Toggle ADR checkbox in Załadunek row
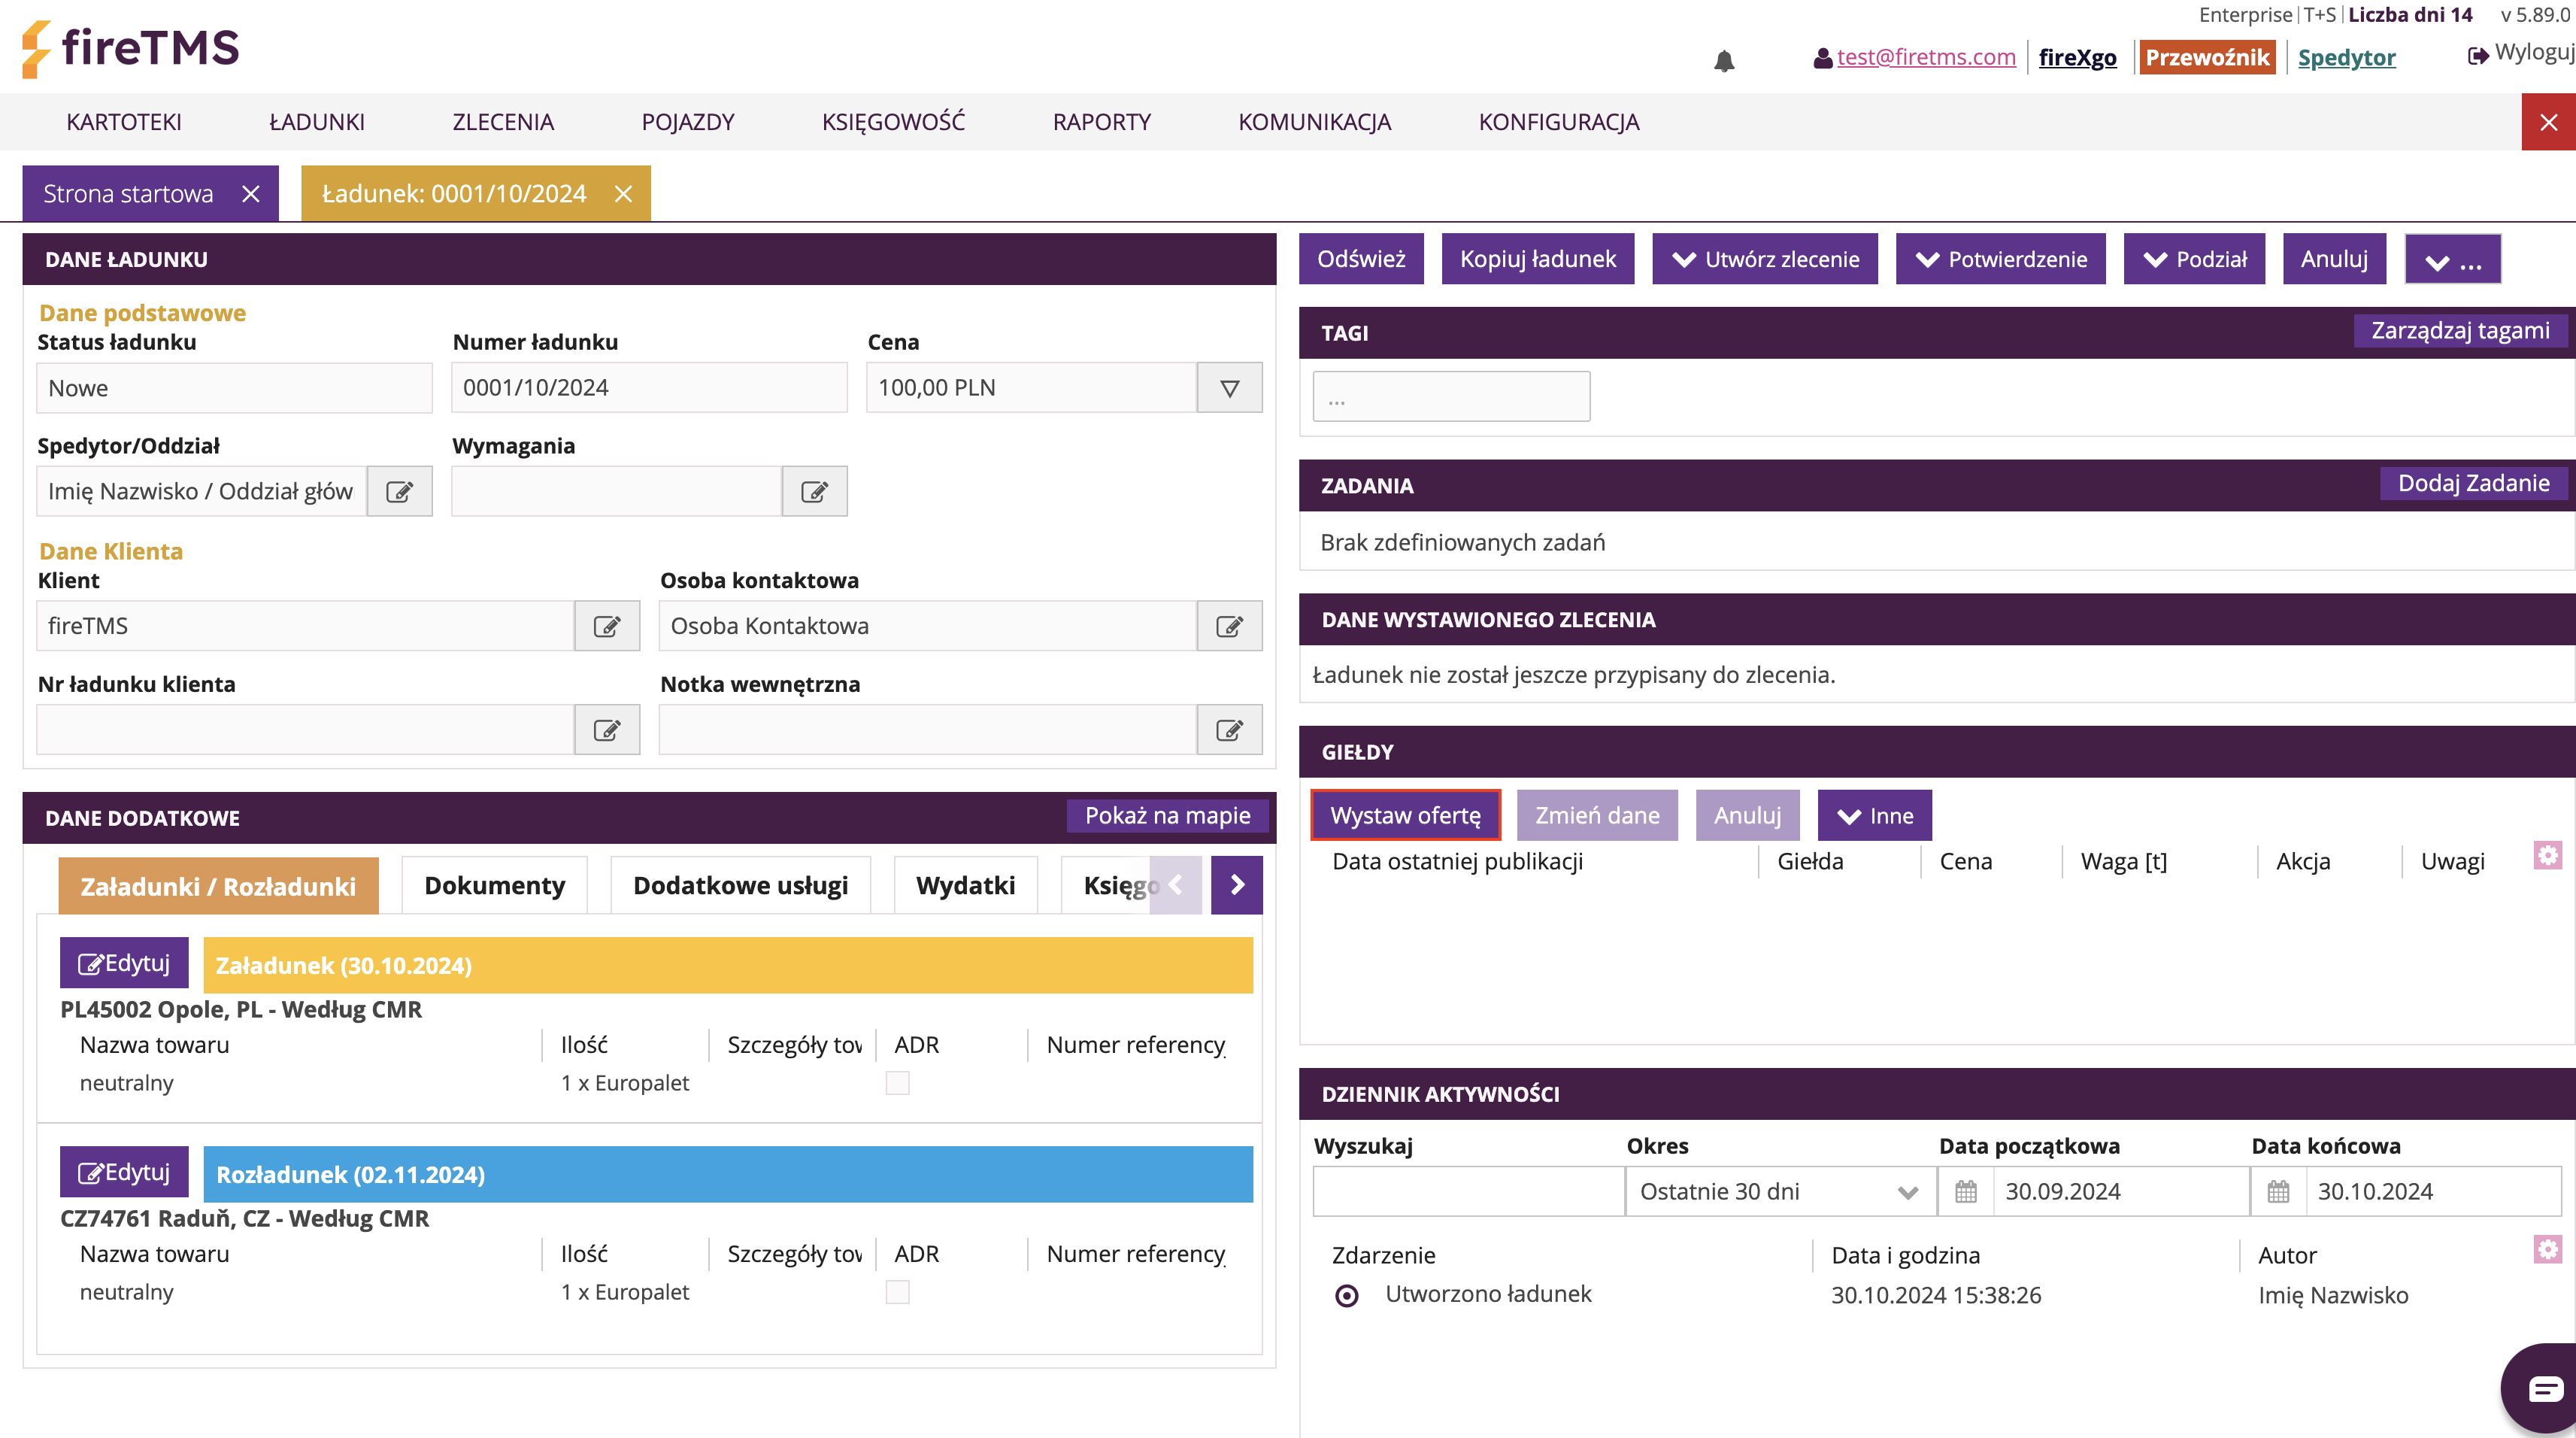Image resolution: width=2576 pixels, height=1438 pixels. point(897,1083)
